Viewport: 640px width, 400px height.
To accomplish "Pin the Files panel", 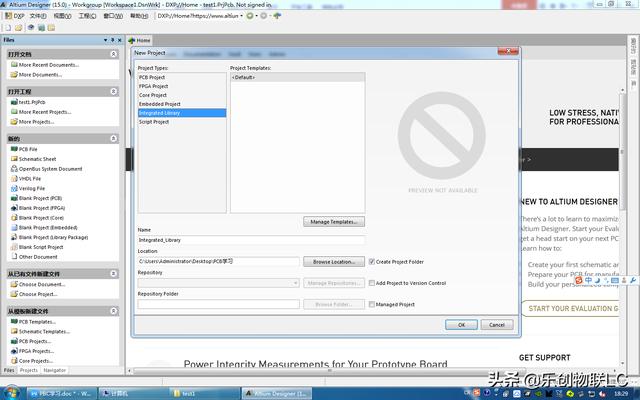I will pyautogui.click(x=113, y=40).
